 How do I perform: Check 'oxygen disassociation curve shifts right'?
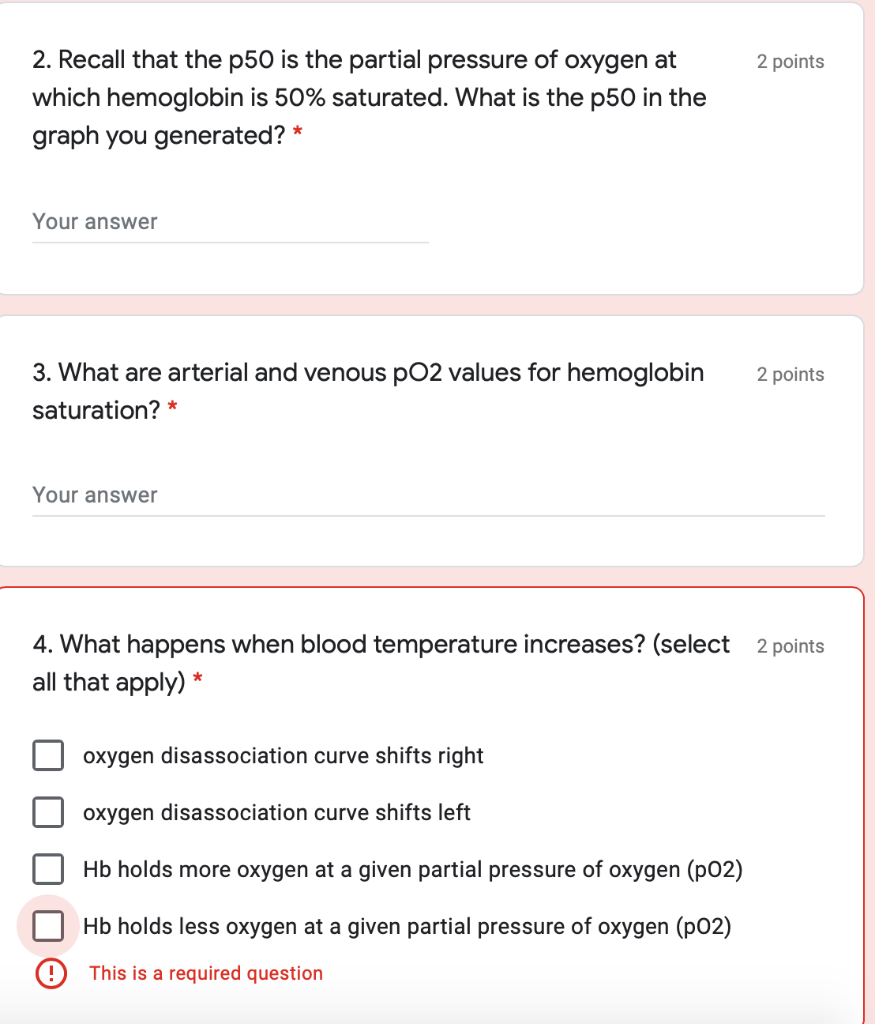48,755
